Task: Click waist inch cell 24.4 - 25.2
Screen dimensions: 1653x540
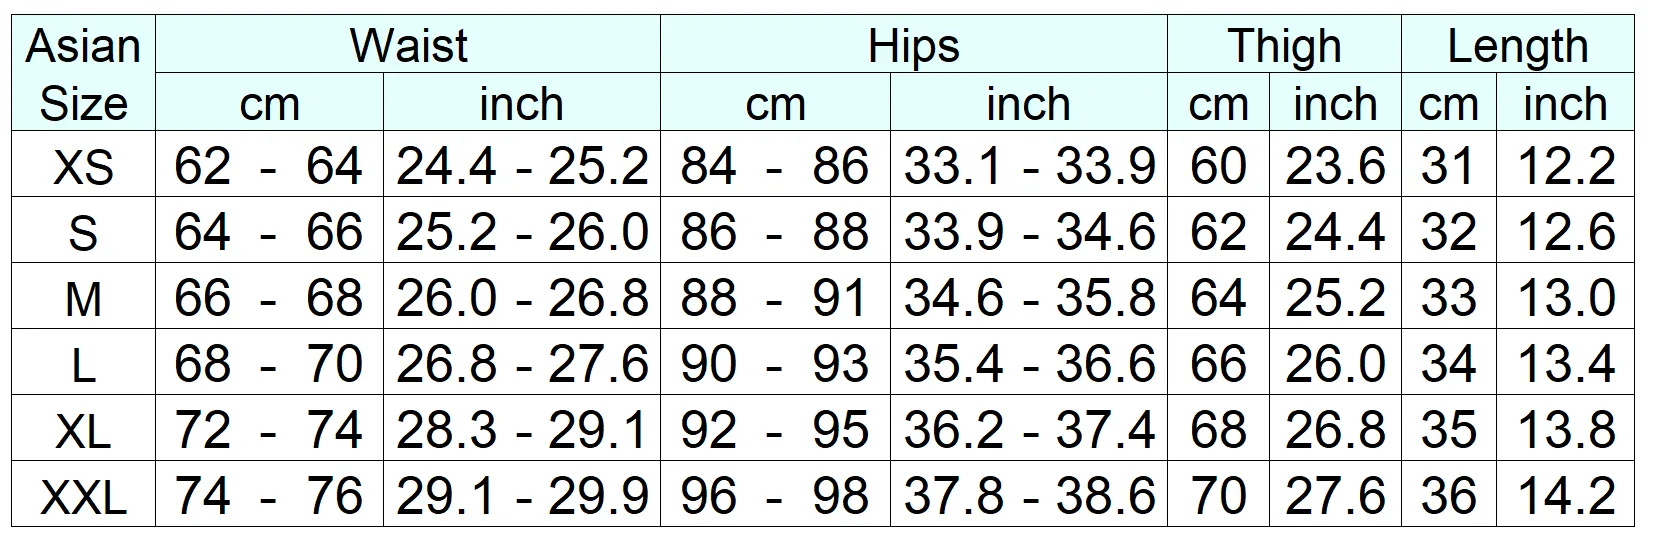Action: (522, 165)
